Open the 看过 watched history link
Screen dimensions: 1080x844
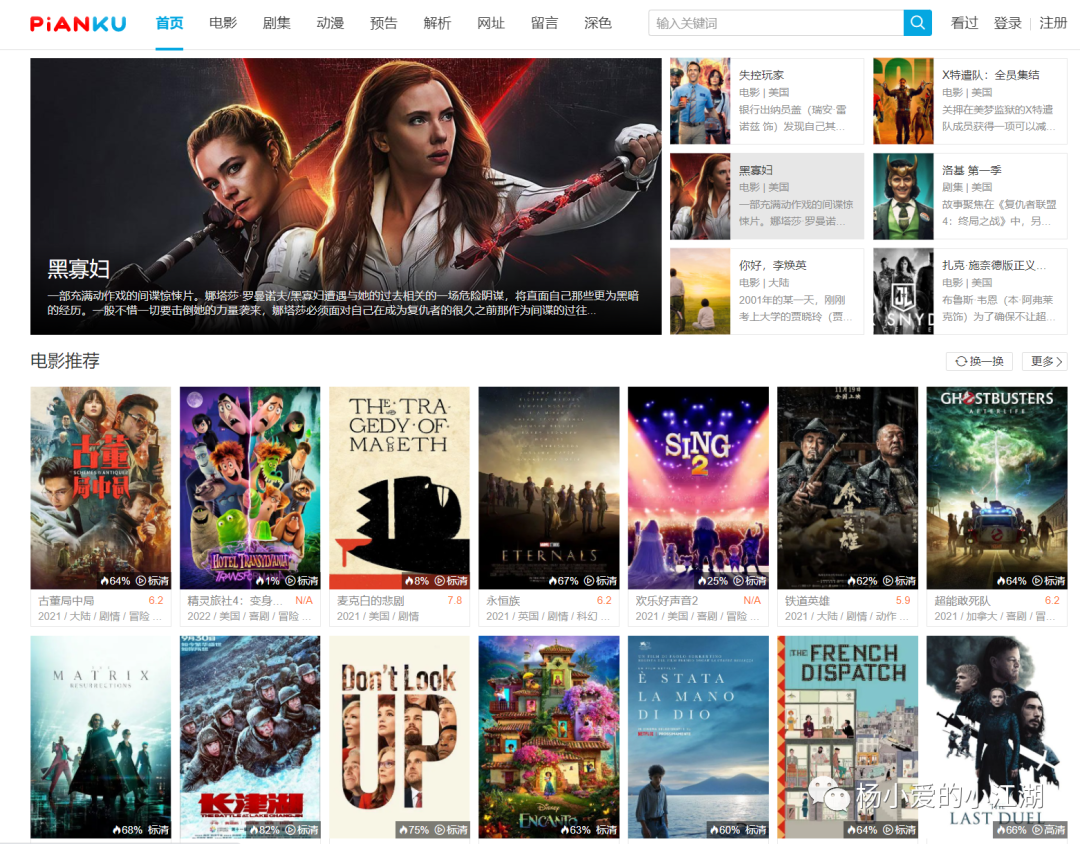point(964,23)
